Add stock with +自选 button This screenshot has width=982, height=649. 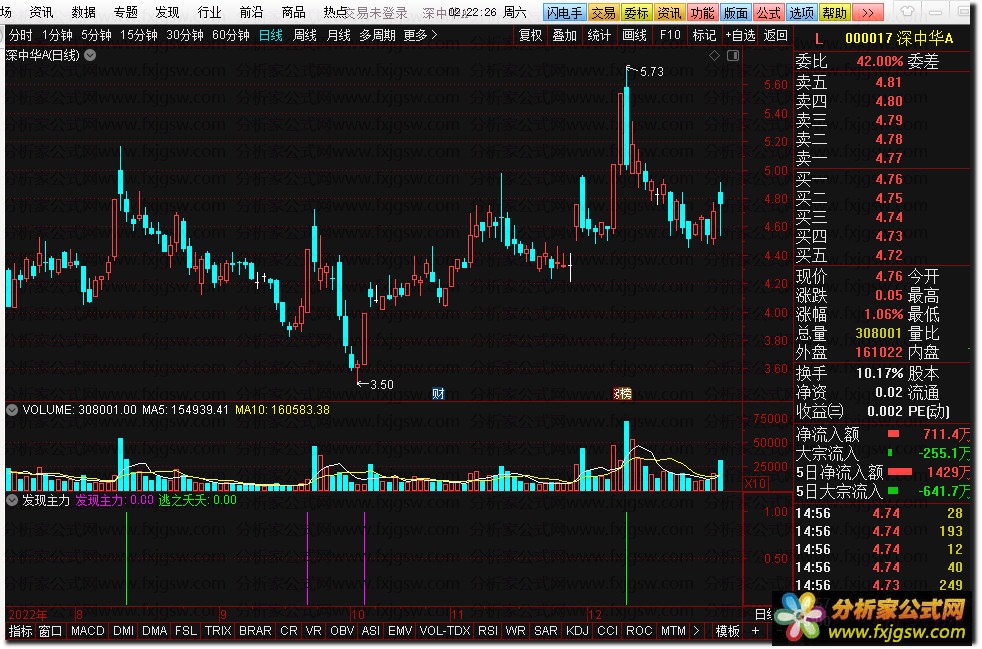tap(740, 35)
